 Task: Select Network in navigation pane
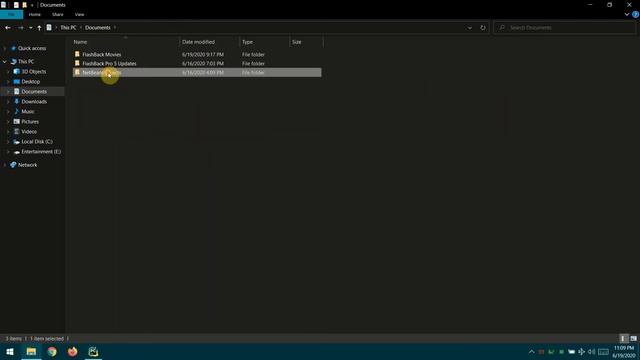27,165
